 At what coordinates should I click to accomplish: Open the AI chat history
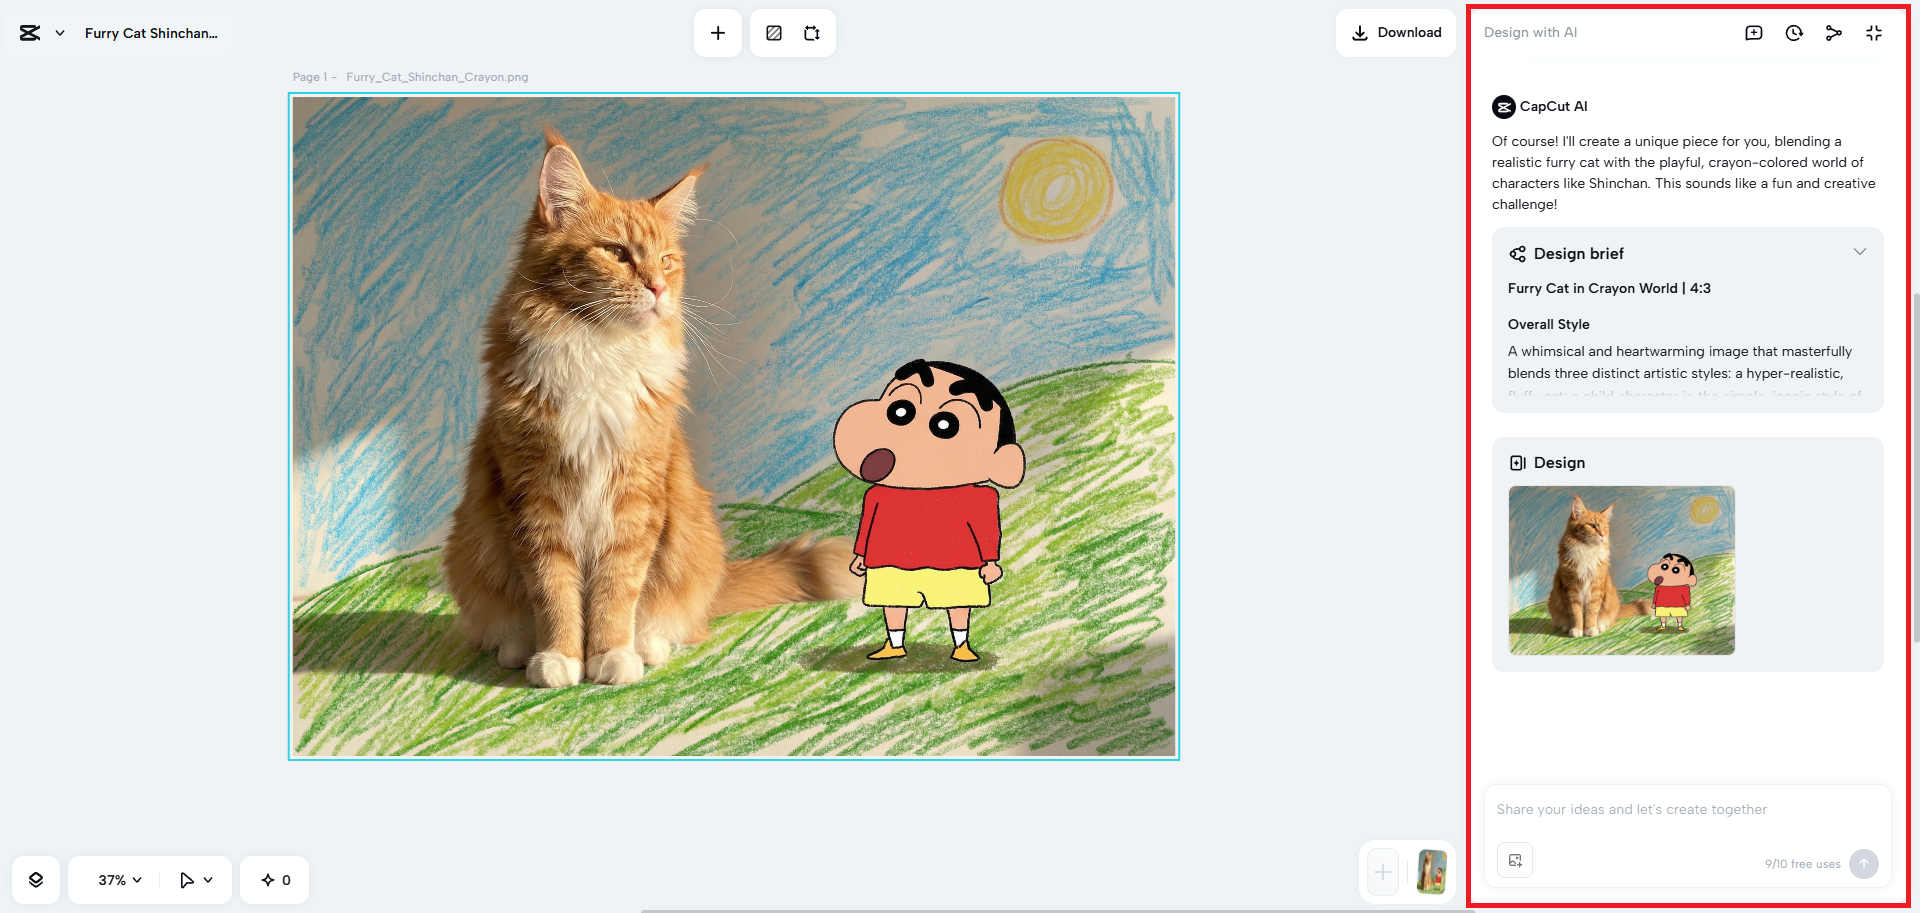click(1794, 33)
